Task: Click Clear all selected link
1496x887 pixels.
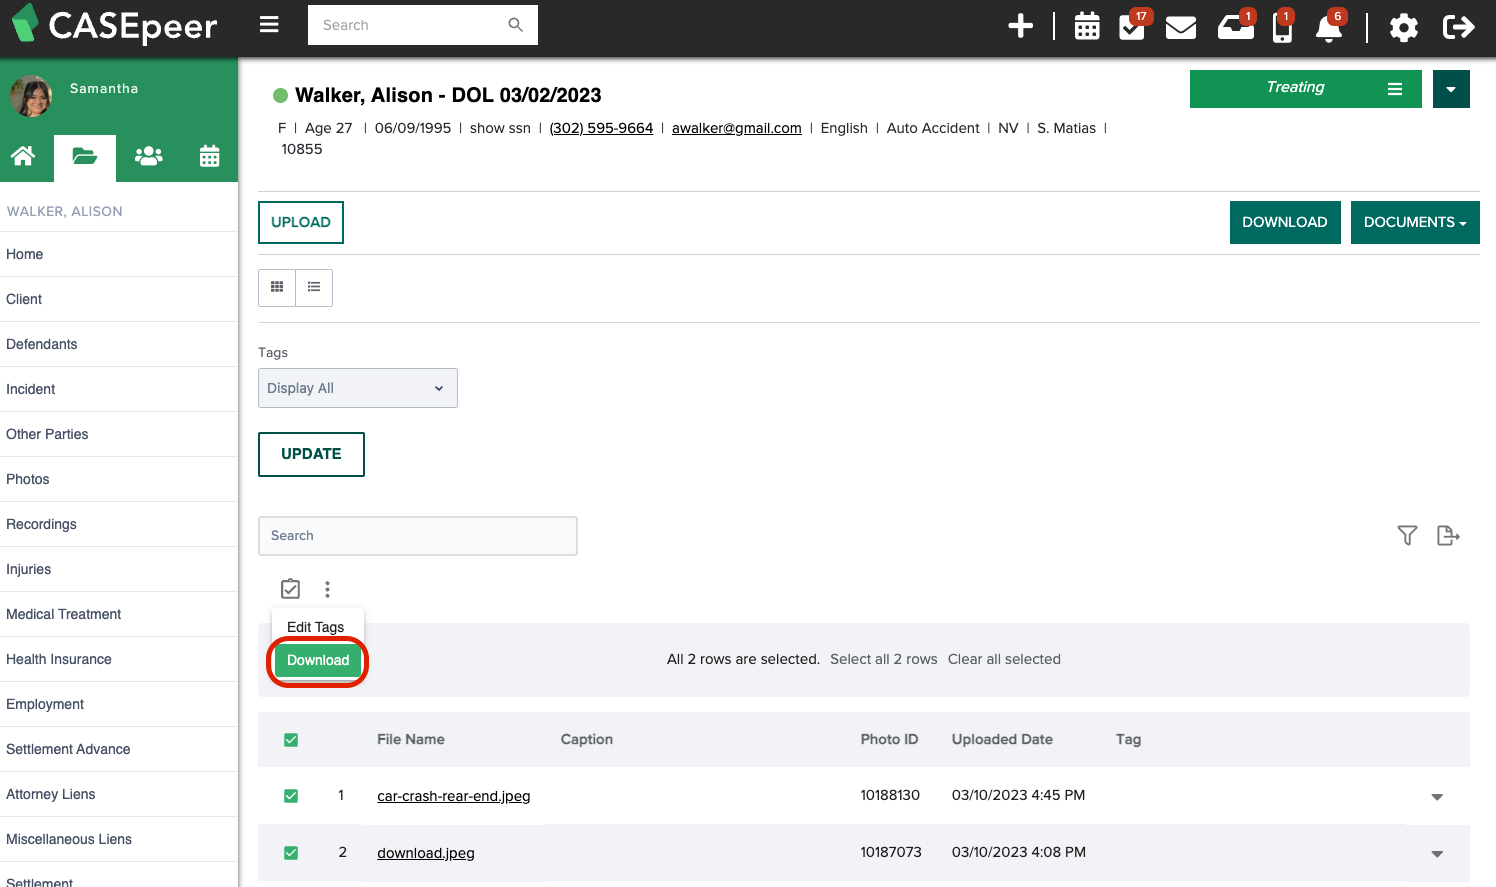Action: coord(1004,659)
